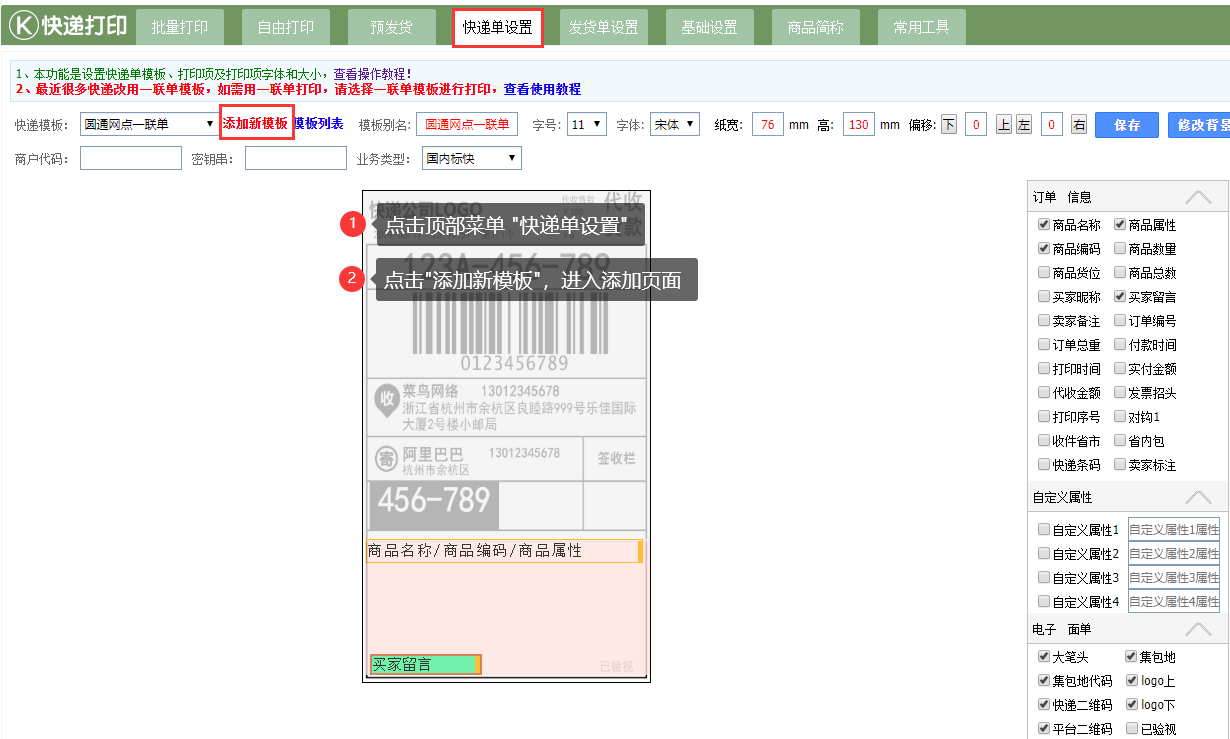Screen dimensions: 1230x739
Task: Uncheck 商品编码 checkbox
Action: coord(1044,248)
